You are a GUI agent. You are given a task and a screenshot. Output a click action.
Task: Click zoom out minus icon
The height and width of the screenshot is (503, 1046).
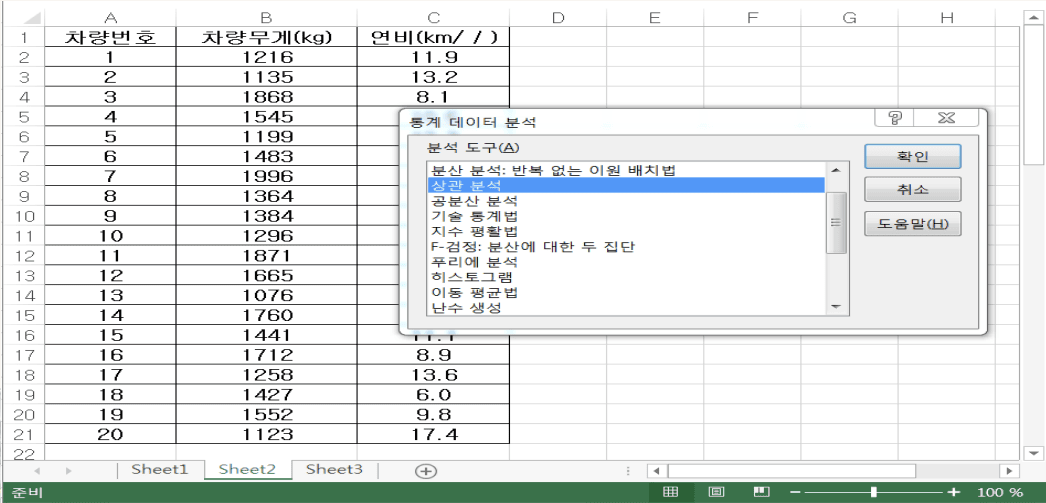pos(795,492)
